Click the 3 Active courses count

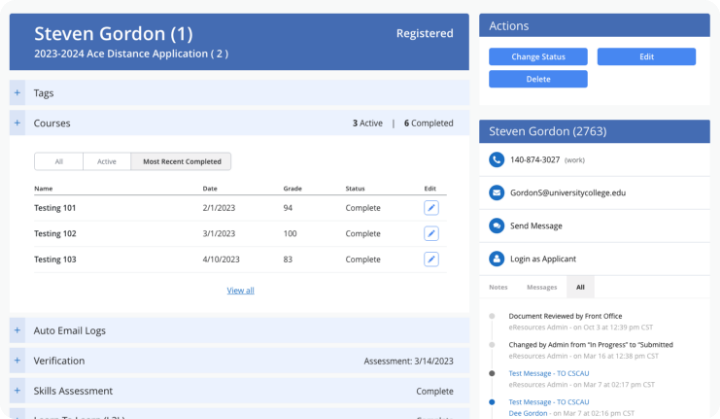pos(367,123)
